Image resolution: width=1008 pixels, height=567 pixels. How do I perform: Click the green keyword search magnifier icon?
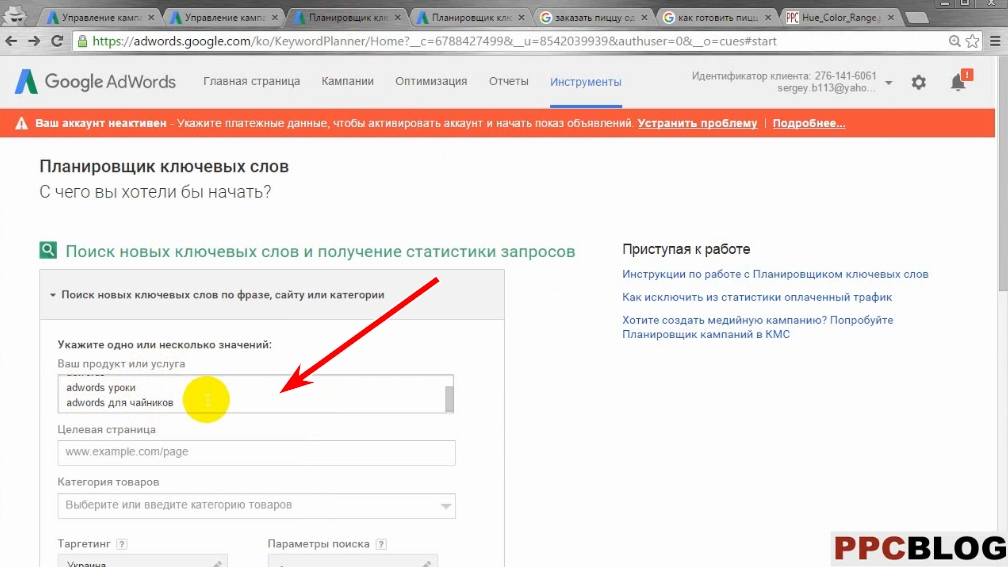click(48, 250)
